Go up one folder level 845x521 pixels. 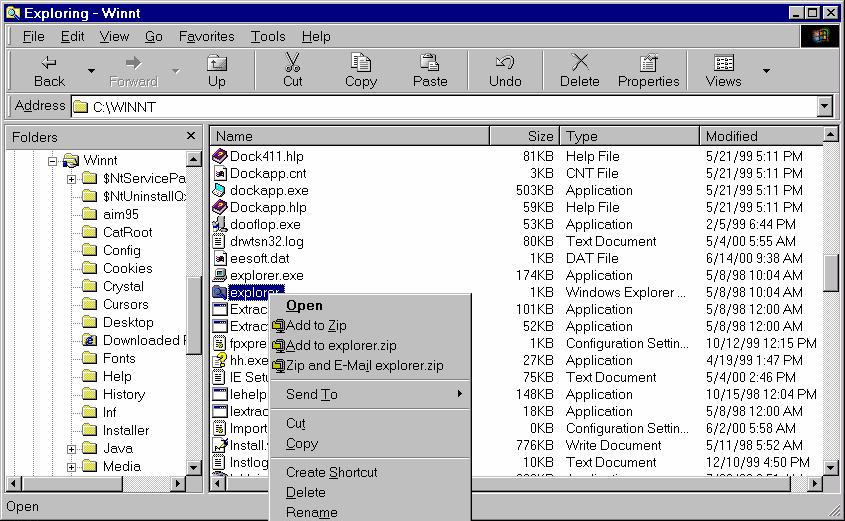217,71
